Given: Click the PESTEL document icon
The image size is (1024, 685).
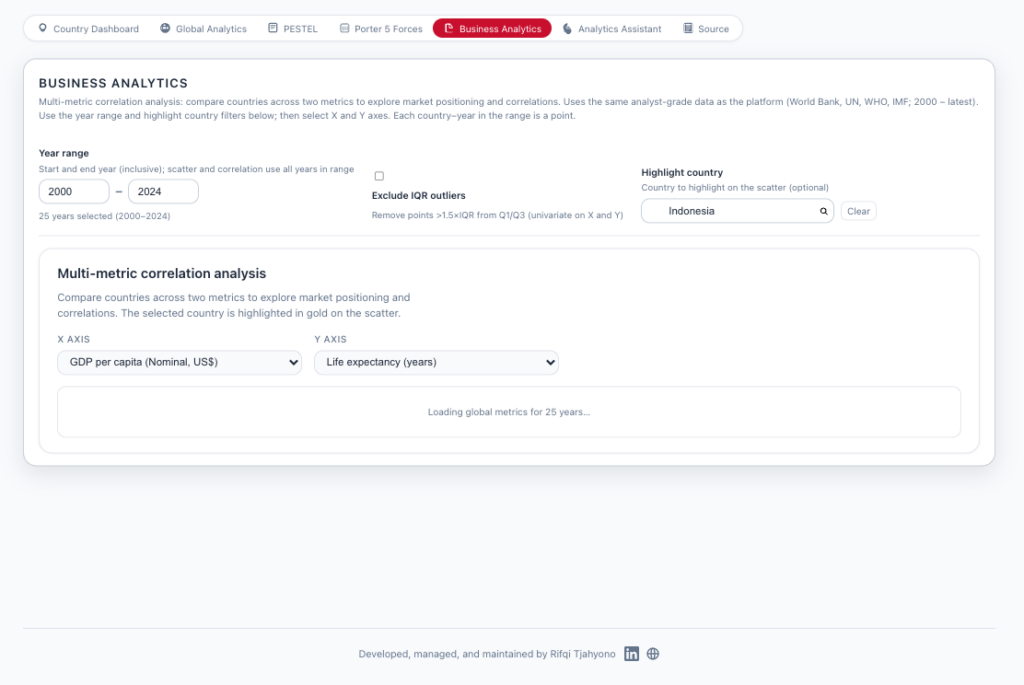Looking at the screenshot, I should tap(273, 29).
